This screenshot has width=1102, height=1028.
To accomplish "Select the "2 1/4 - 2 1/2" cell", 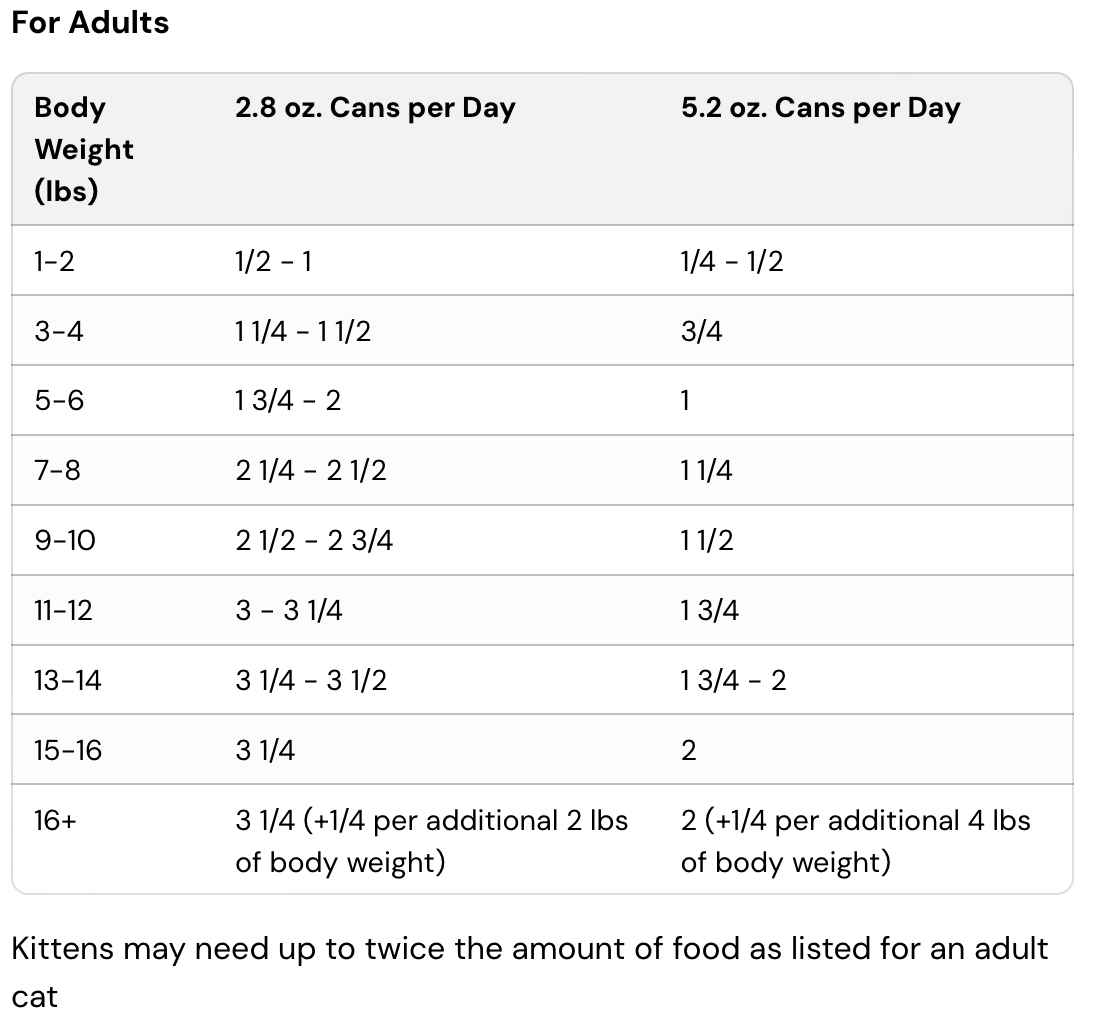I will point(311,470).
